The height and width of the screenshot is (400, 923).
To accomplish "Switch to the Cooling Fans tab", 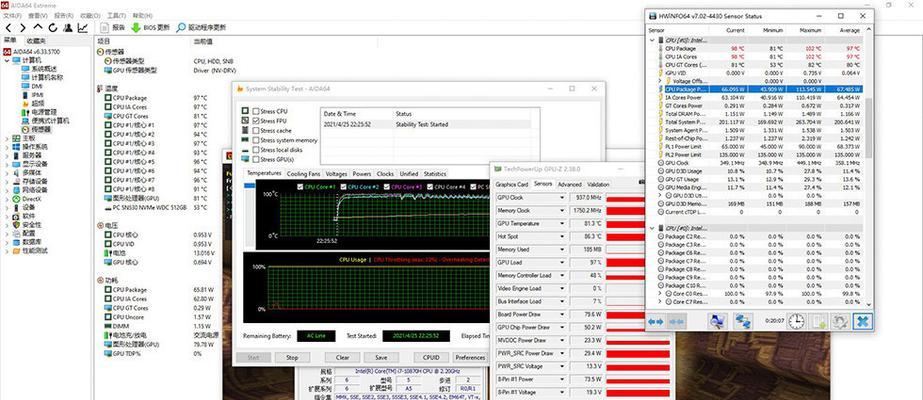I will (x=304, y=174).
